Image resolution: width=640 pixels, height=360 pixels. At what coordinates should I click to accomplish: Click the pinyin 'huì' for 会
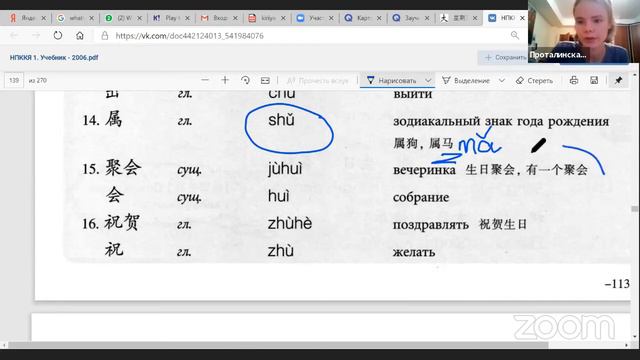pyautogui.click(x=278, y=196)
